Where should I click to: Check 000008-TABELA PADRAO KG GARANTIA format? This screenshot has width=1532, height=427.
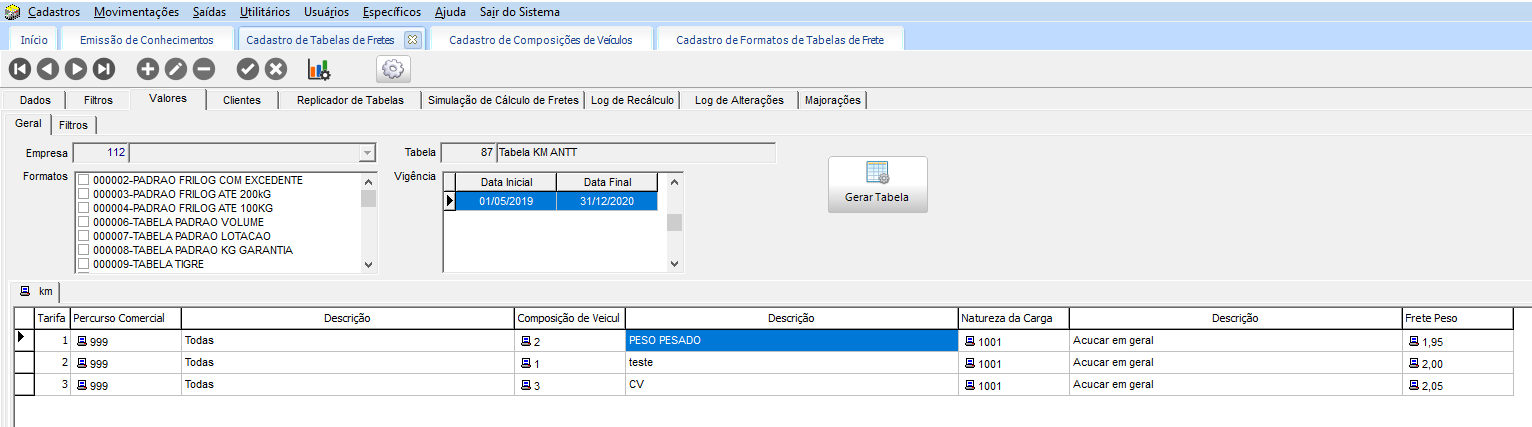pyautogui.click(x=85, y=250)
